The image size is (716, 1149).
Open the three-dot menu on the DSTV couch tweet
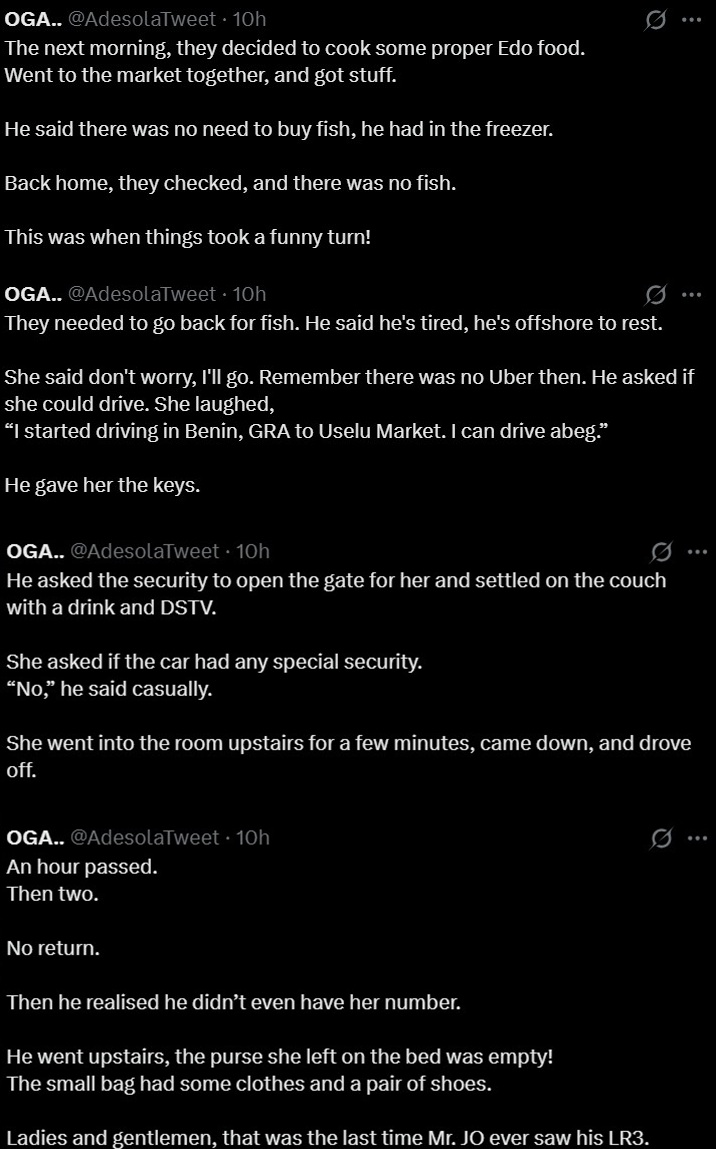[696, 551]
